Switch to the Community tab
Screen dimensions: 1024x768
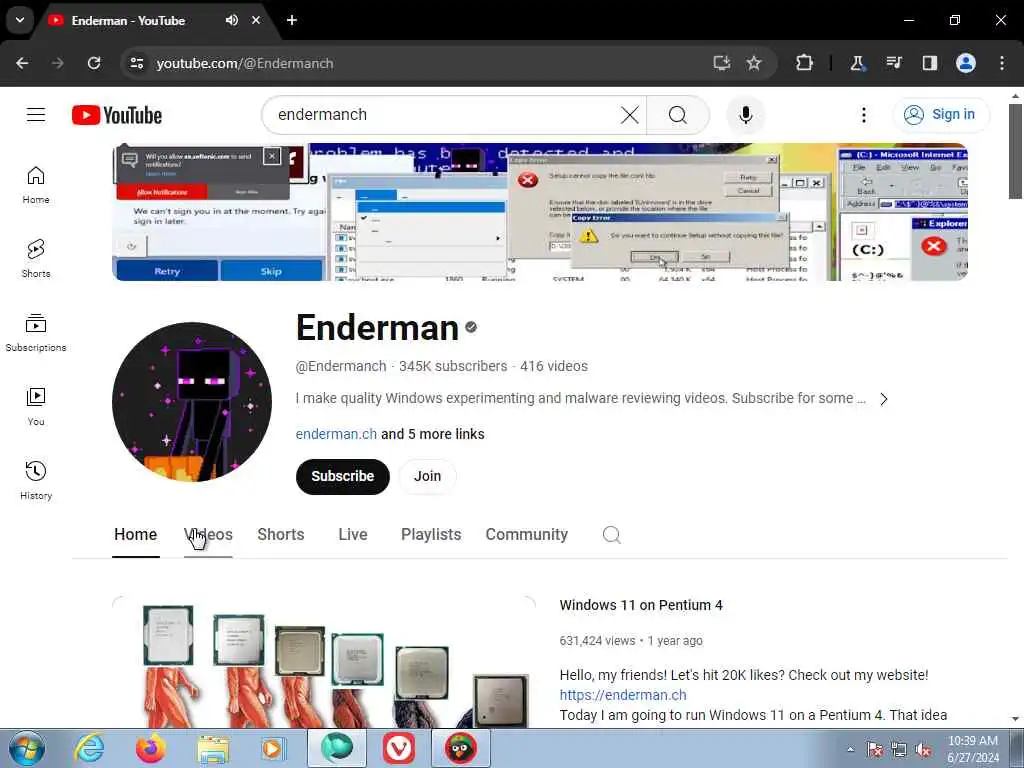click(x=526, y=535)
